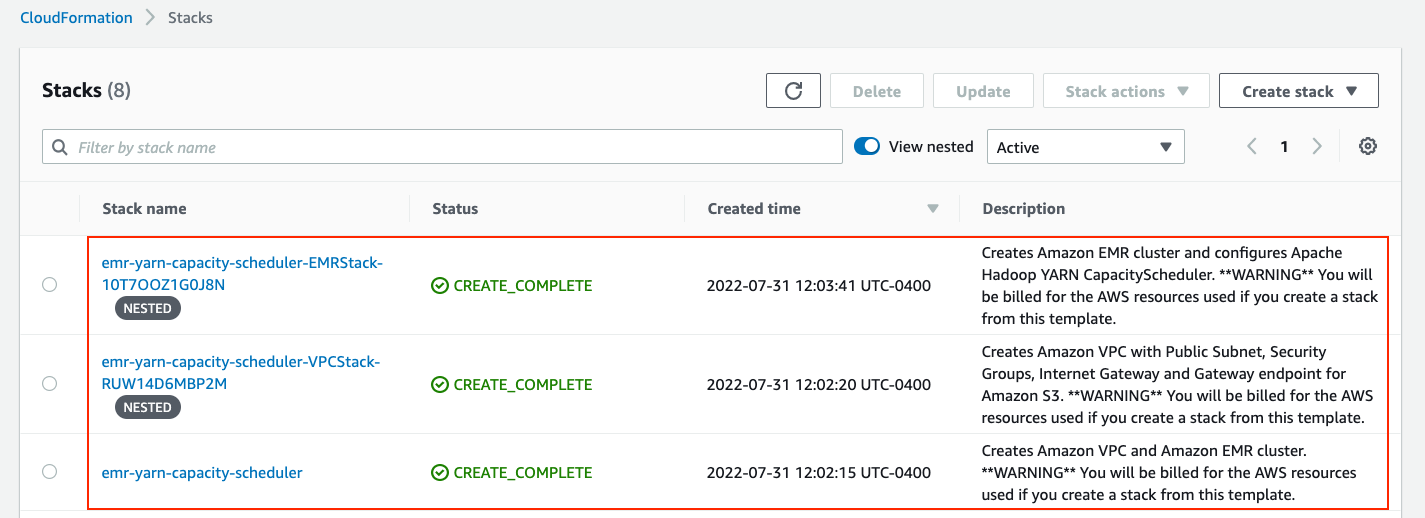Click the green check icon for EMRStack status
The height and width of the screenshot is (518, 1425).
440,286
